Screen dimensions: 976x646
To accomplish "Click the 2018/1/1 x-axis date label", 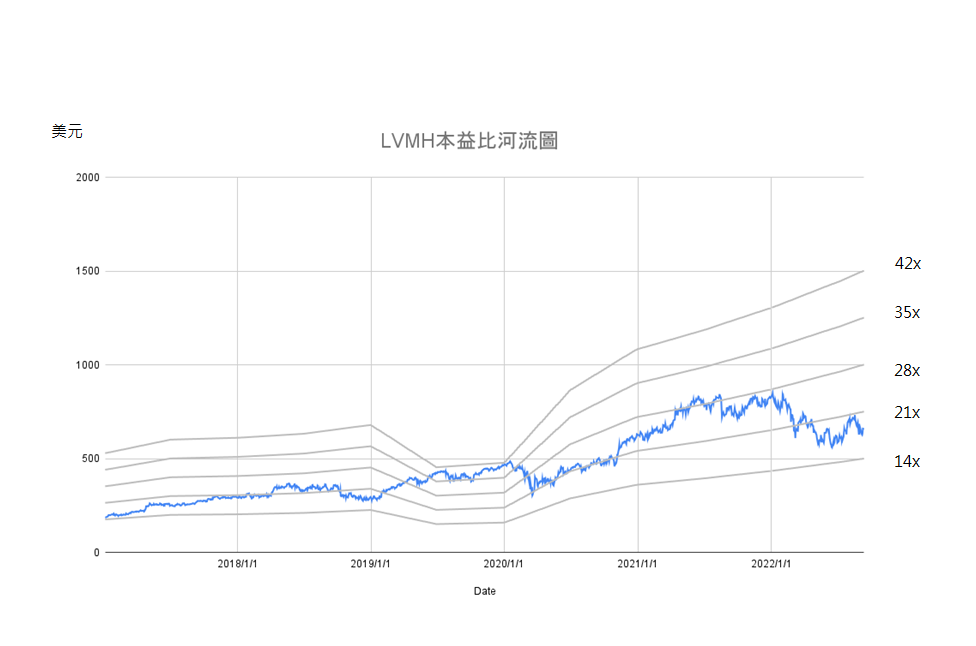I will pyautogui.click(x=237, y=565).
